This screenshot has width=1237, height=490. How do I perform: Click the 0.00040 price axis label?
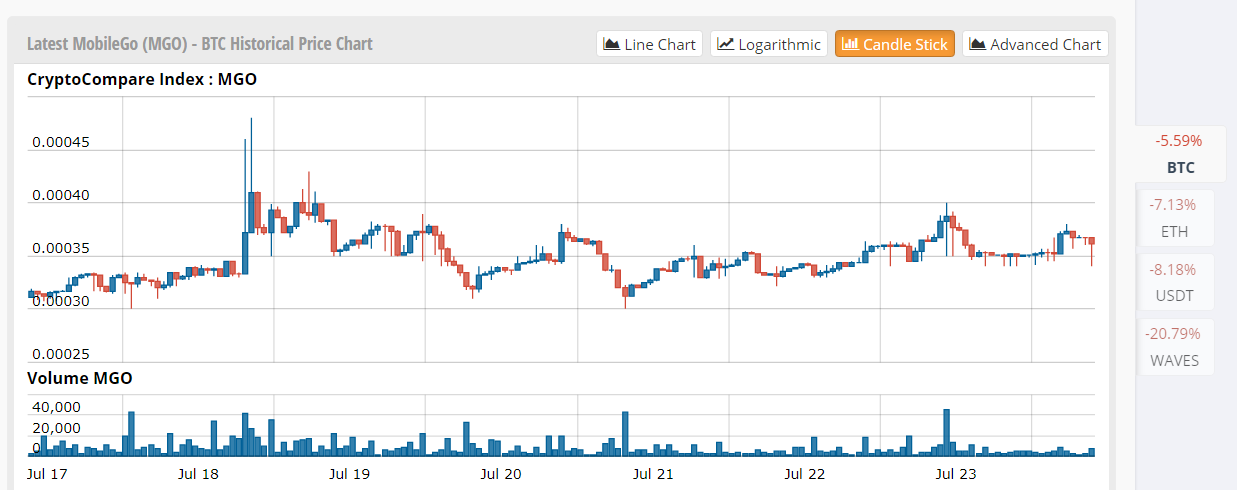(61, 195)
